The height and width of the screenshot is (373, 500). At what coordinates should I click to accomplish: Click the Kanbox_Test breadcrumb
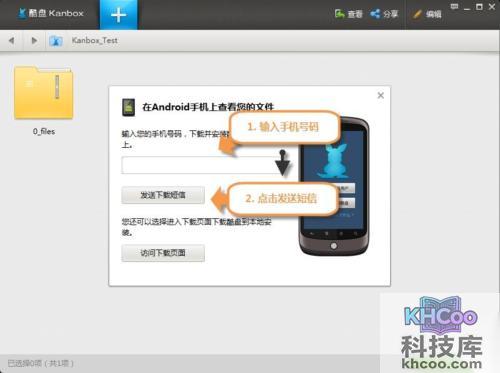[95, 40]
